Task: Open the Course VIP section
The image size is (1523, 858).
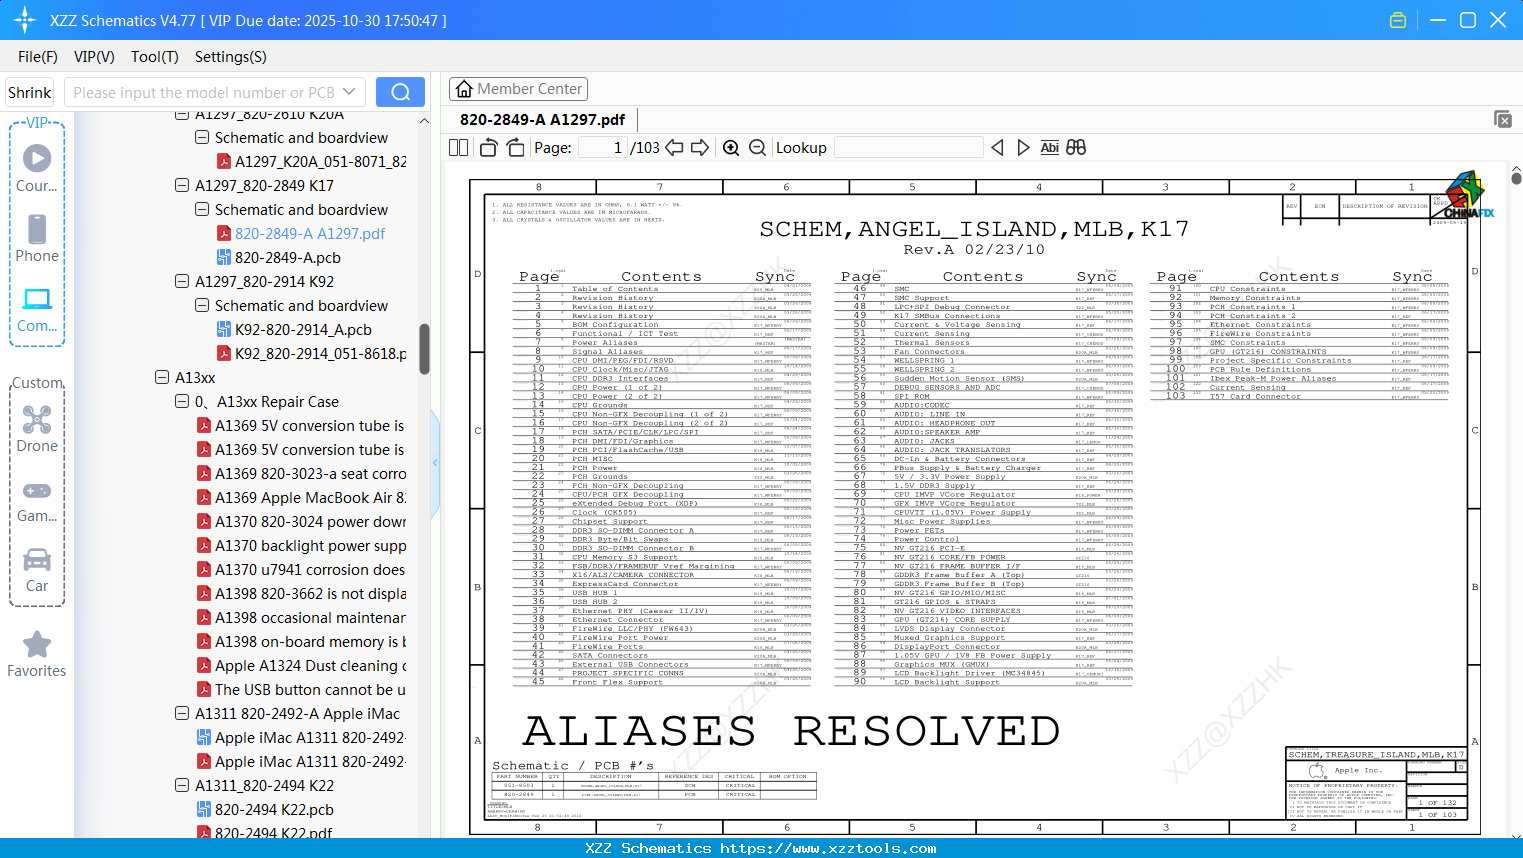Action: (37, 167)
